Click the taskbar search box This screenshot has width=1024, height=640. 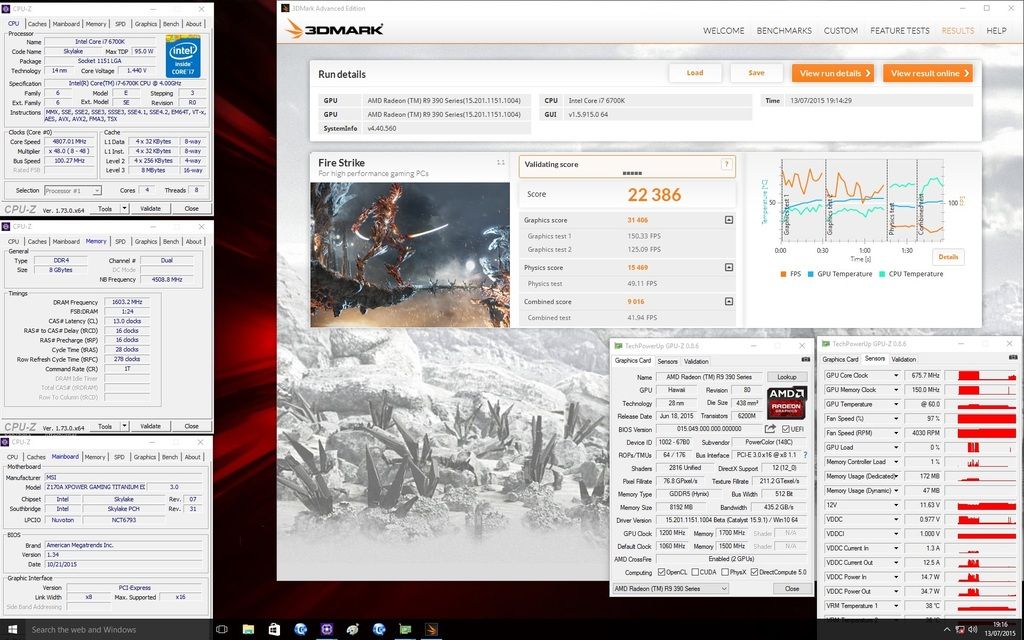(118, 630)
